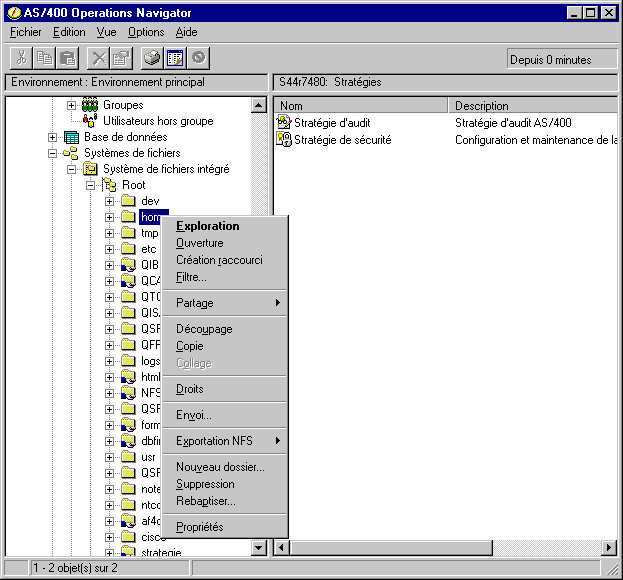Expand the etc folder node
This screenshot has width=623, height=580.
(109, 249)
